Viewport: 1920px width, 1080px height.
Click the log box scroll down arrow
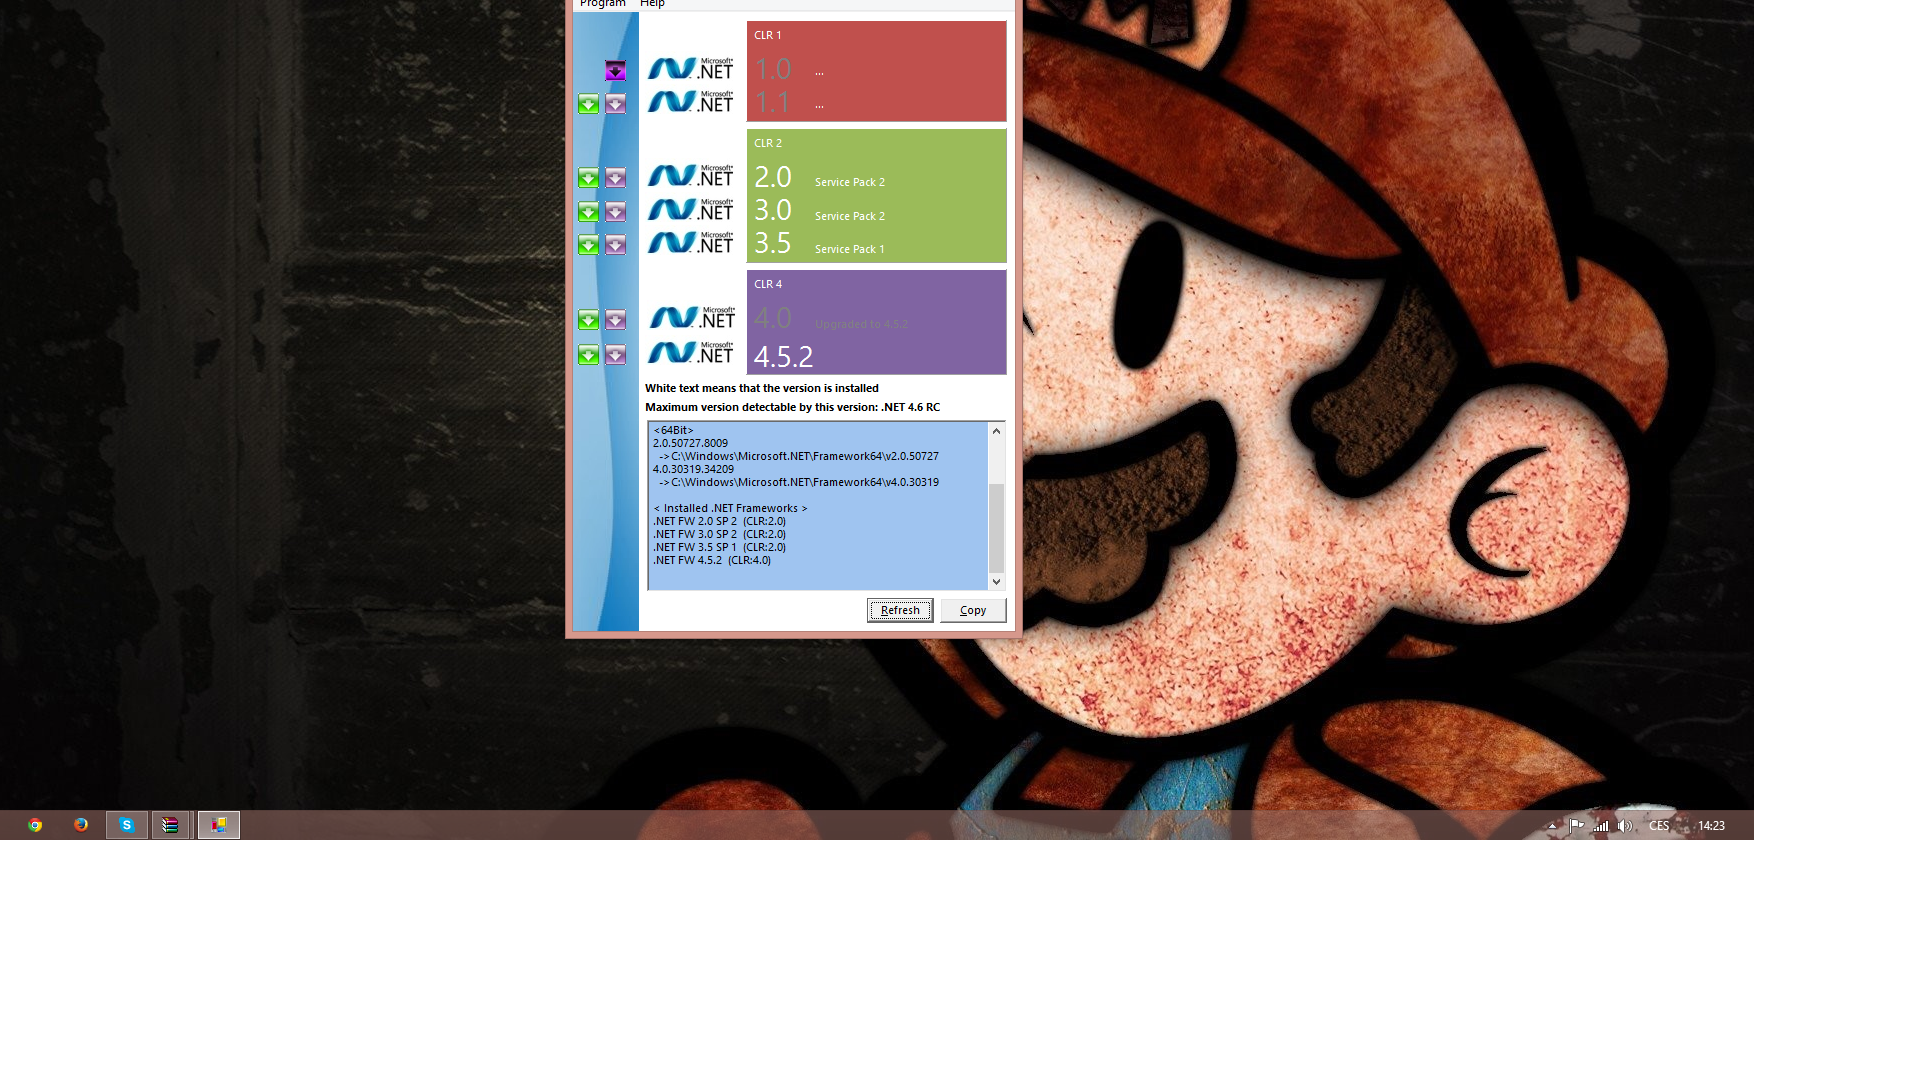point(996,581)
